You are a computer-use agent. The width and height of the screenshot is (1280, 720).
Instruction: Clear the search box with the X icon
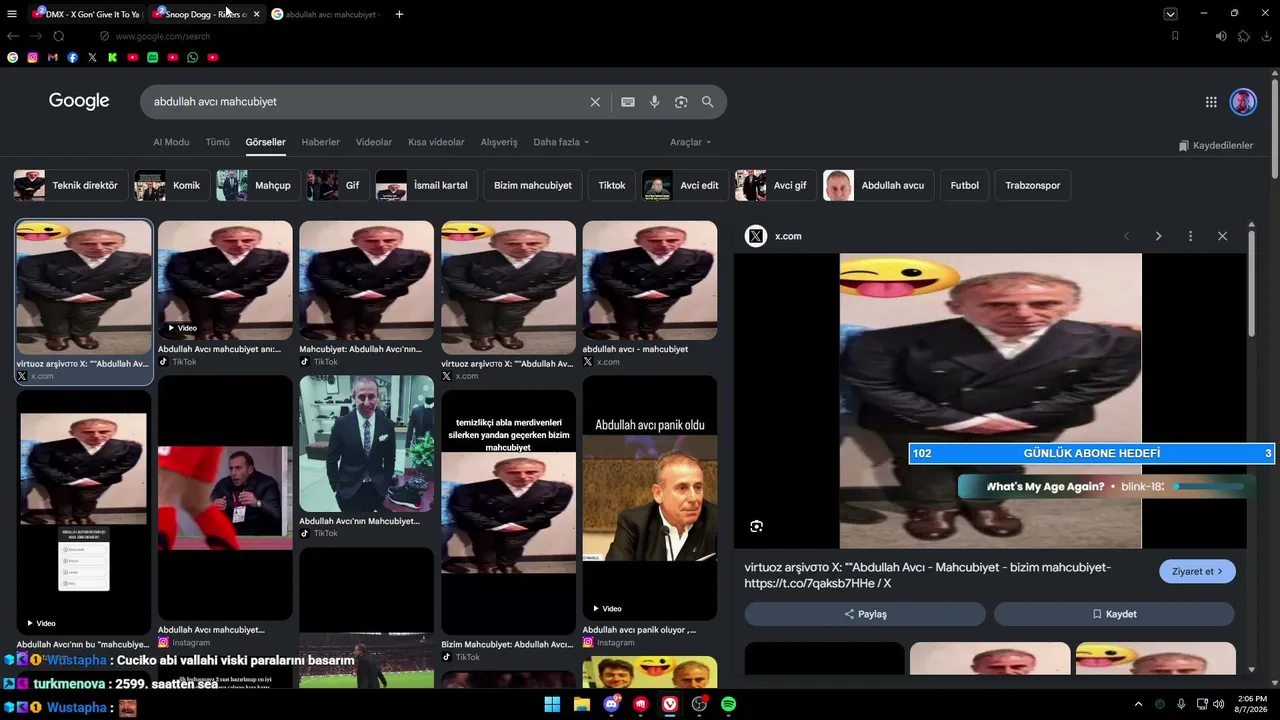click(595, 102)
